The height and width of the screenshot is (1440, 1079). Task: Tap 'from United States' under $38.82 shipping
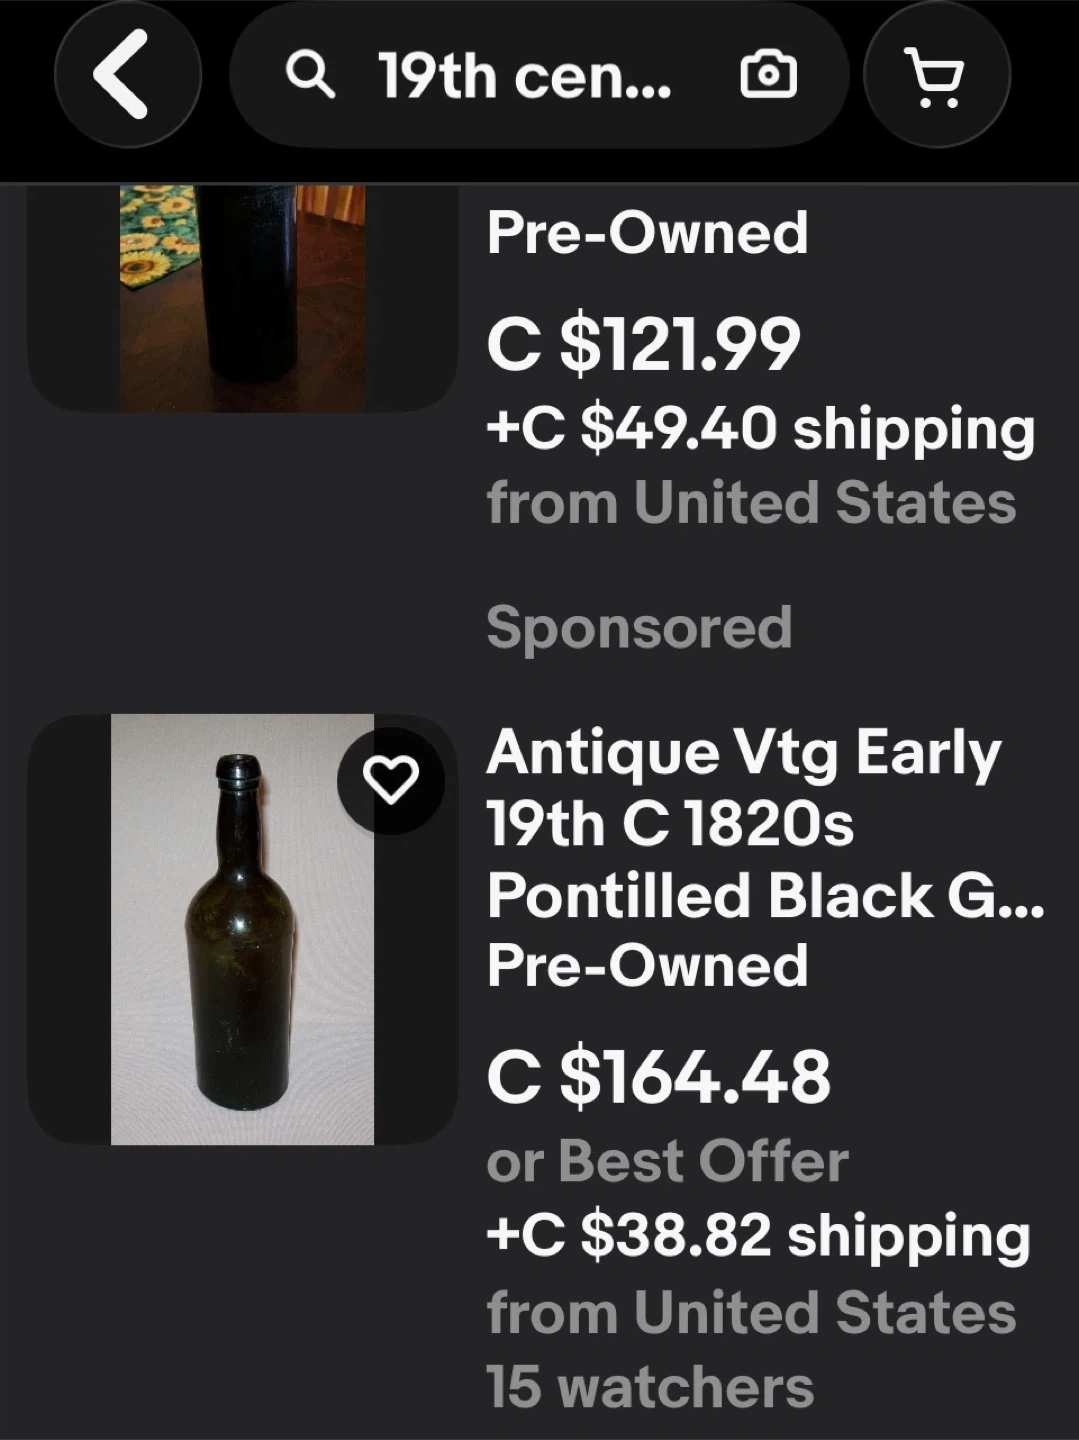click(751, 1312)
